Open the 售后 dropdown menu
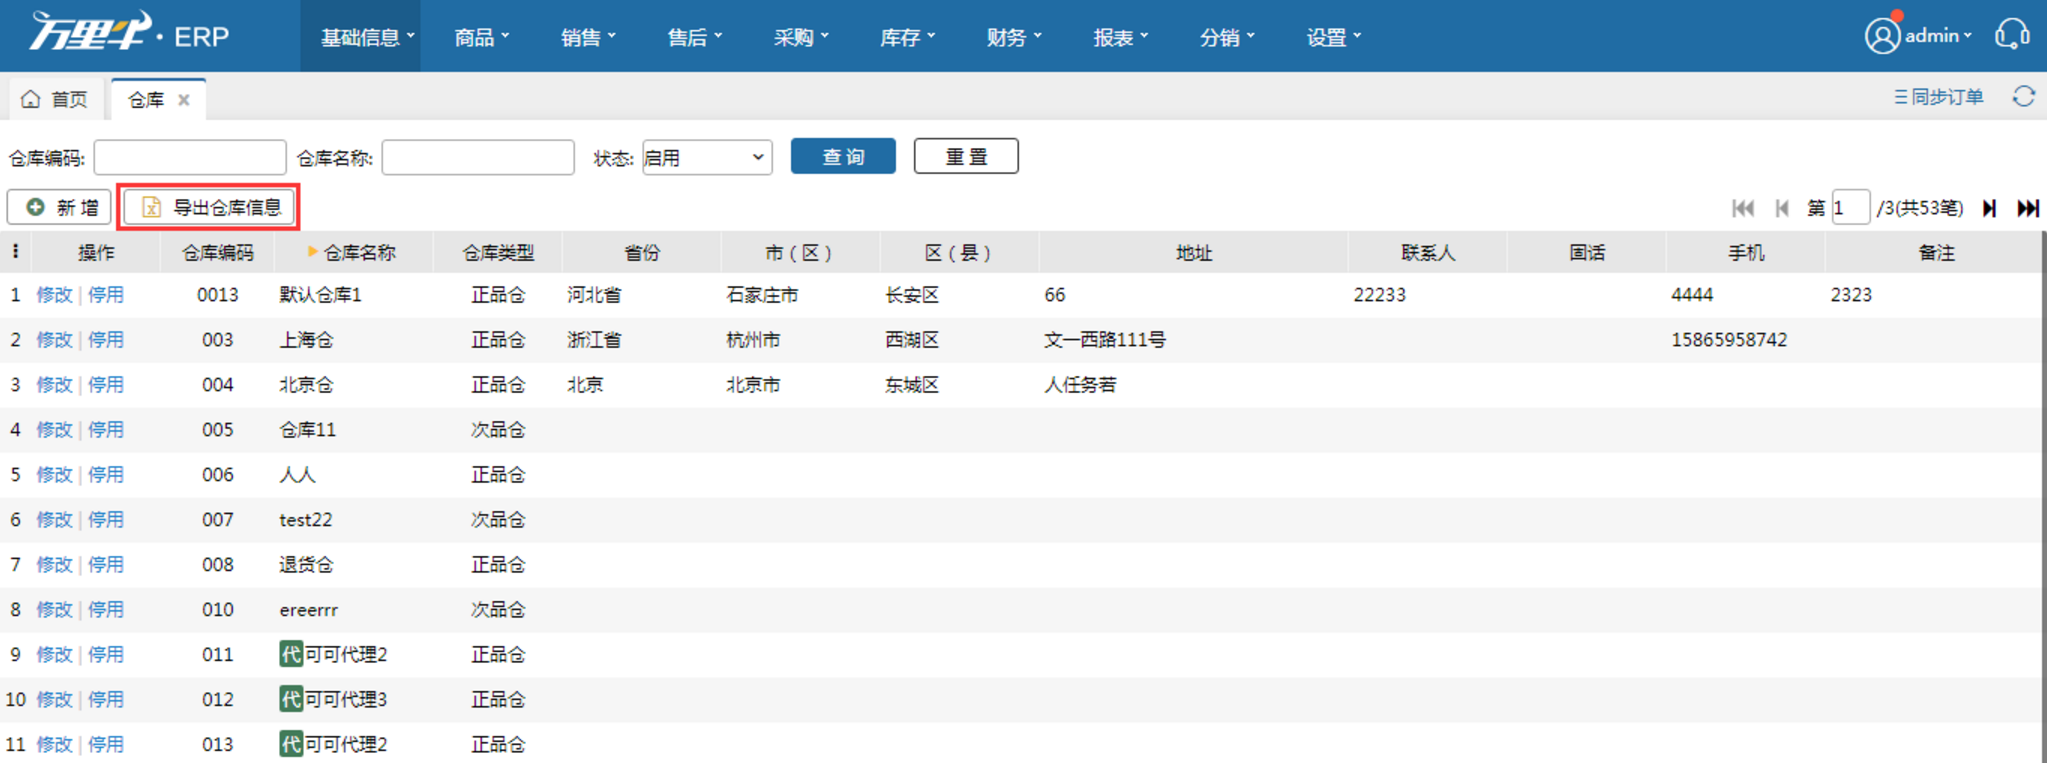 click(x=694, y=37)
